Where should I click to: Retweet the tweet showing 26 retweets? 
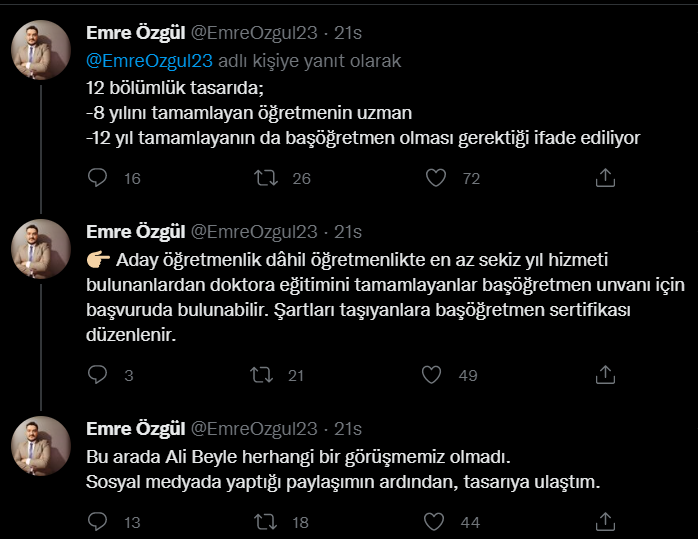click(266, 178)
